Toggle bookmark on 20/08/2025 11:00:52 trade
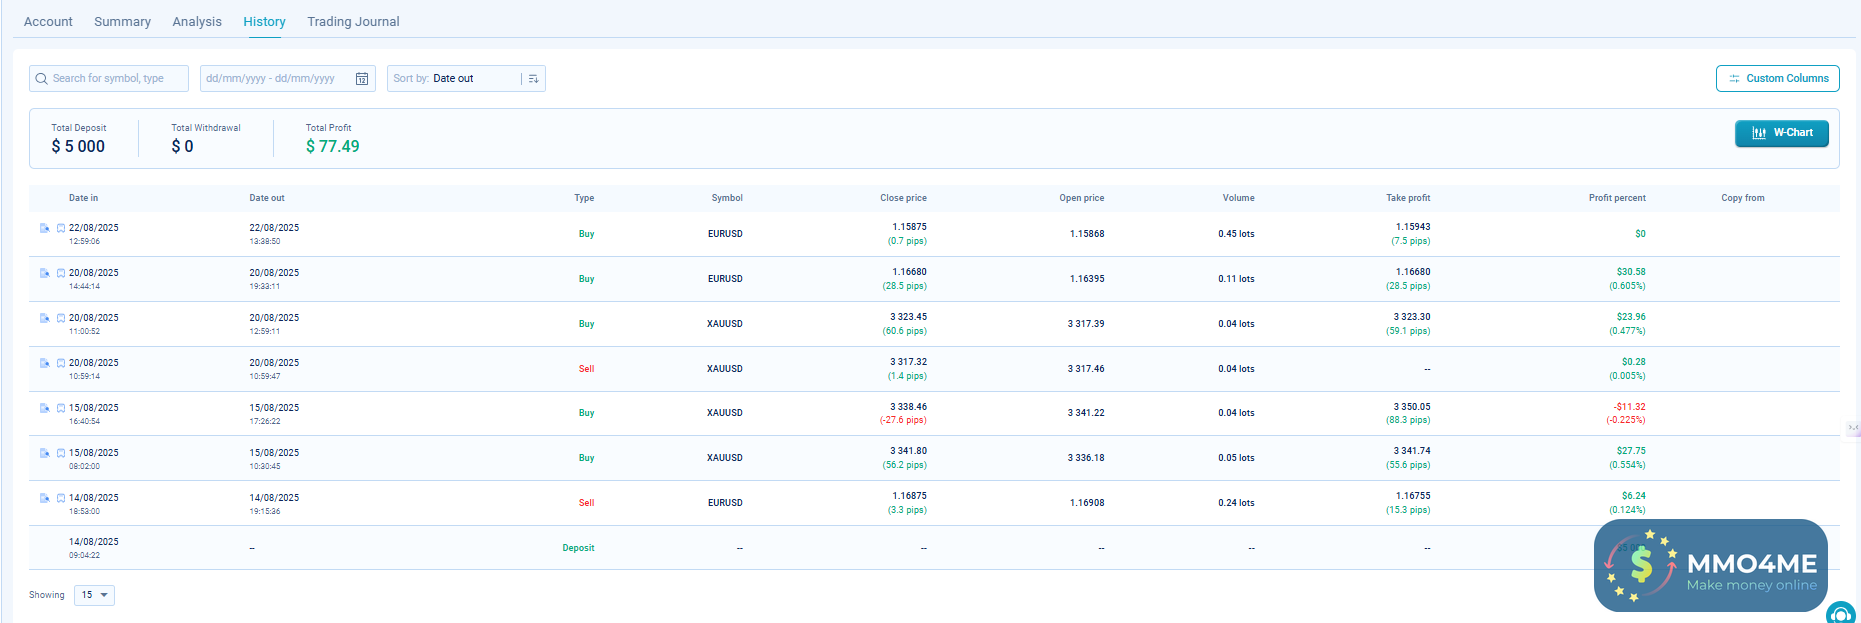Screen dimensions: 1861x623 [61, 318]
